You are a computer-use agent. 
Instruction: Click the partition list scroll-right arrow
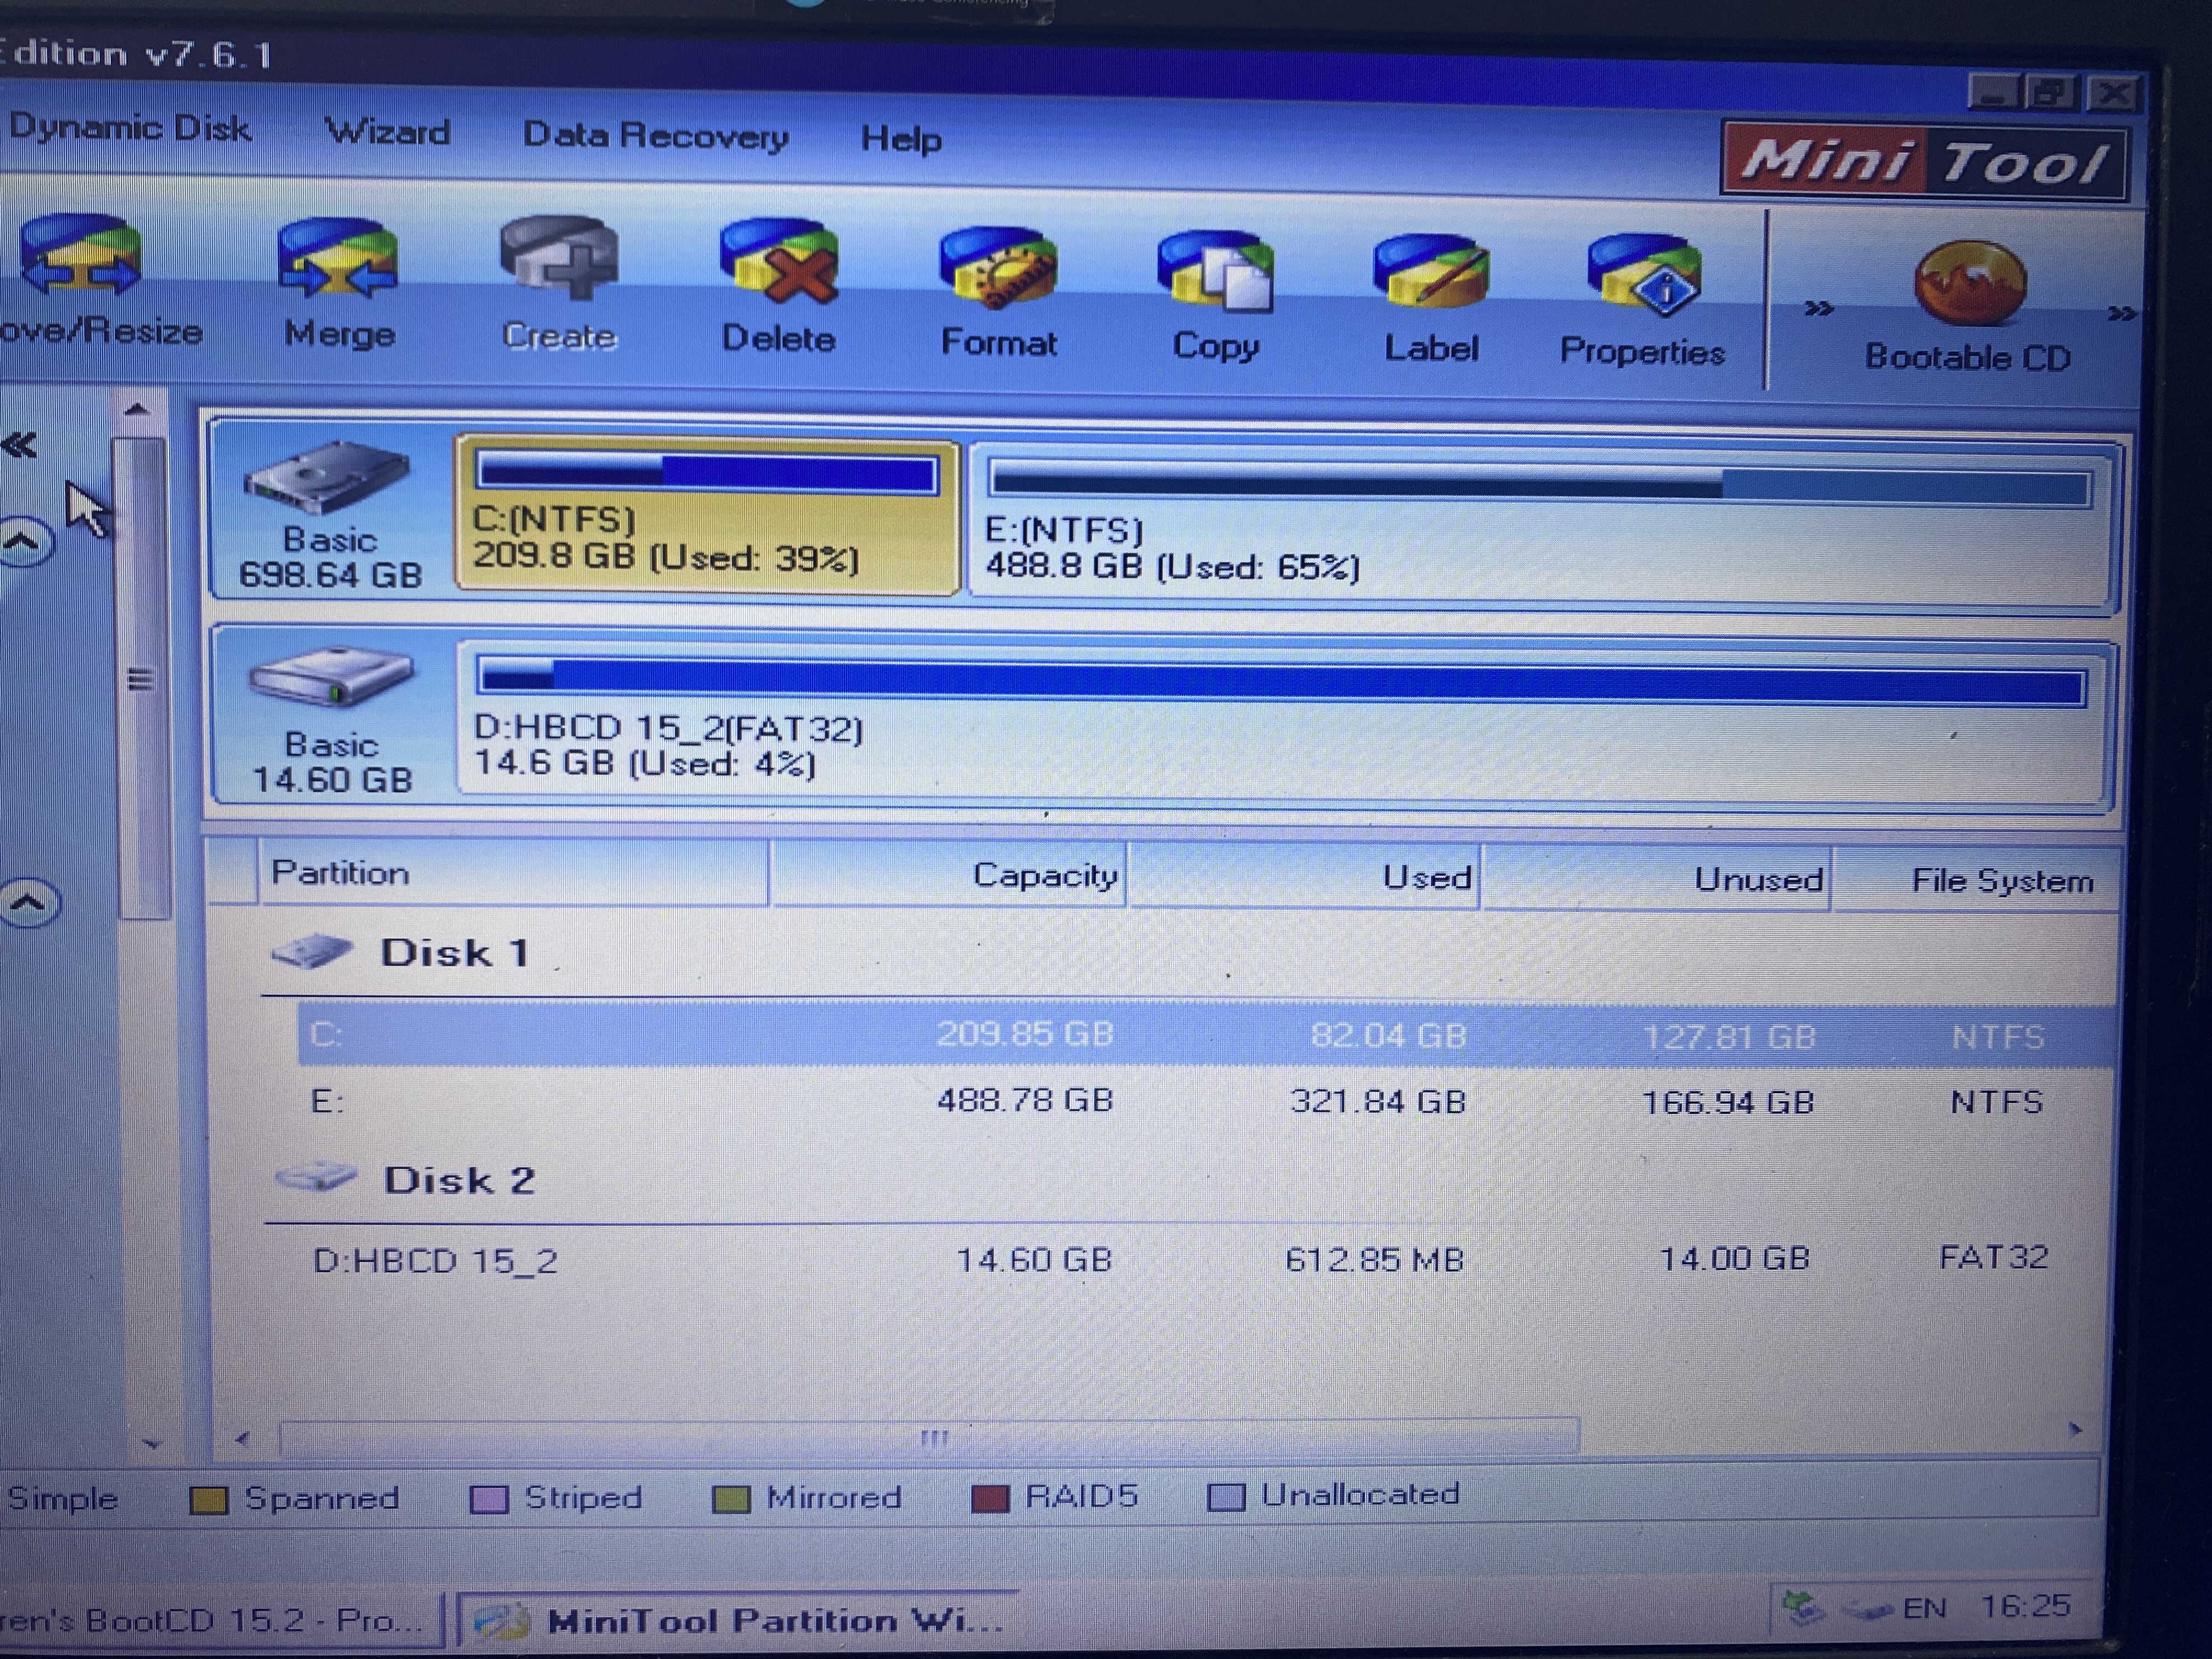(x=2076, y=1430)
